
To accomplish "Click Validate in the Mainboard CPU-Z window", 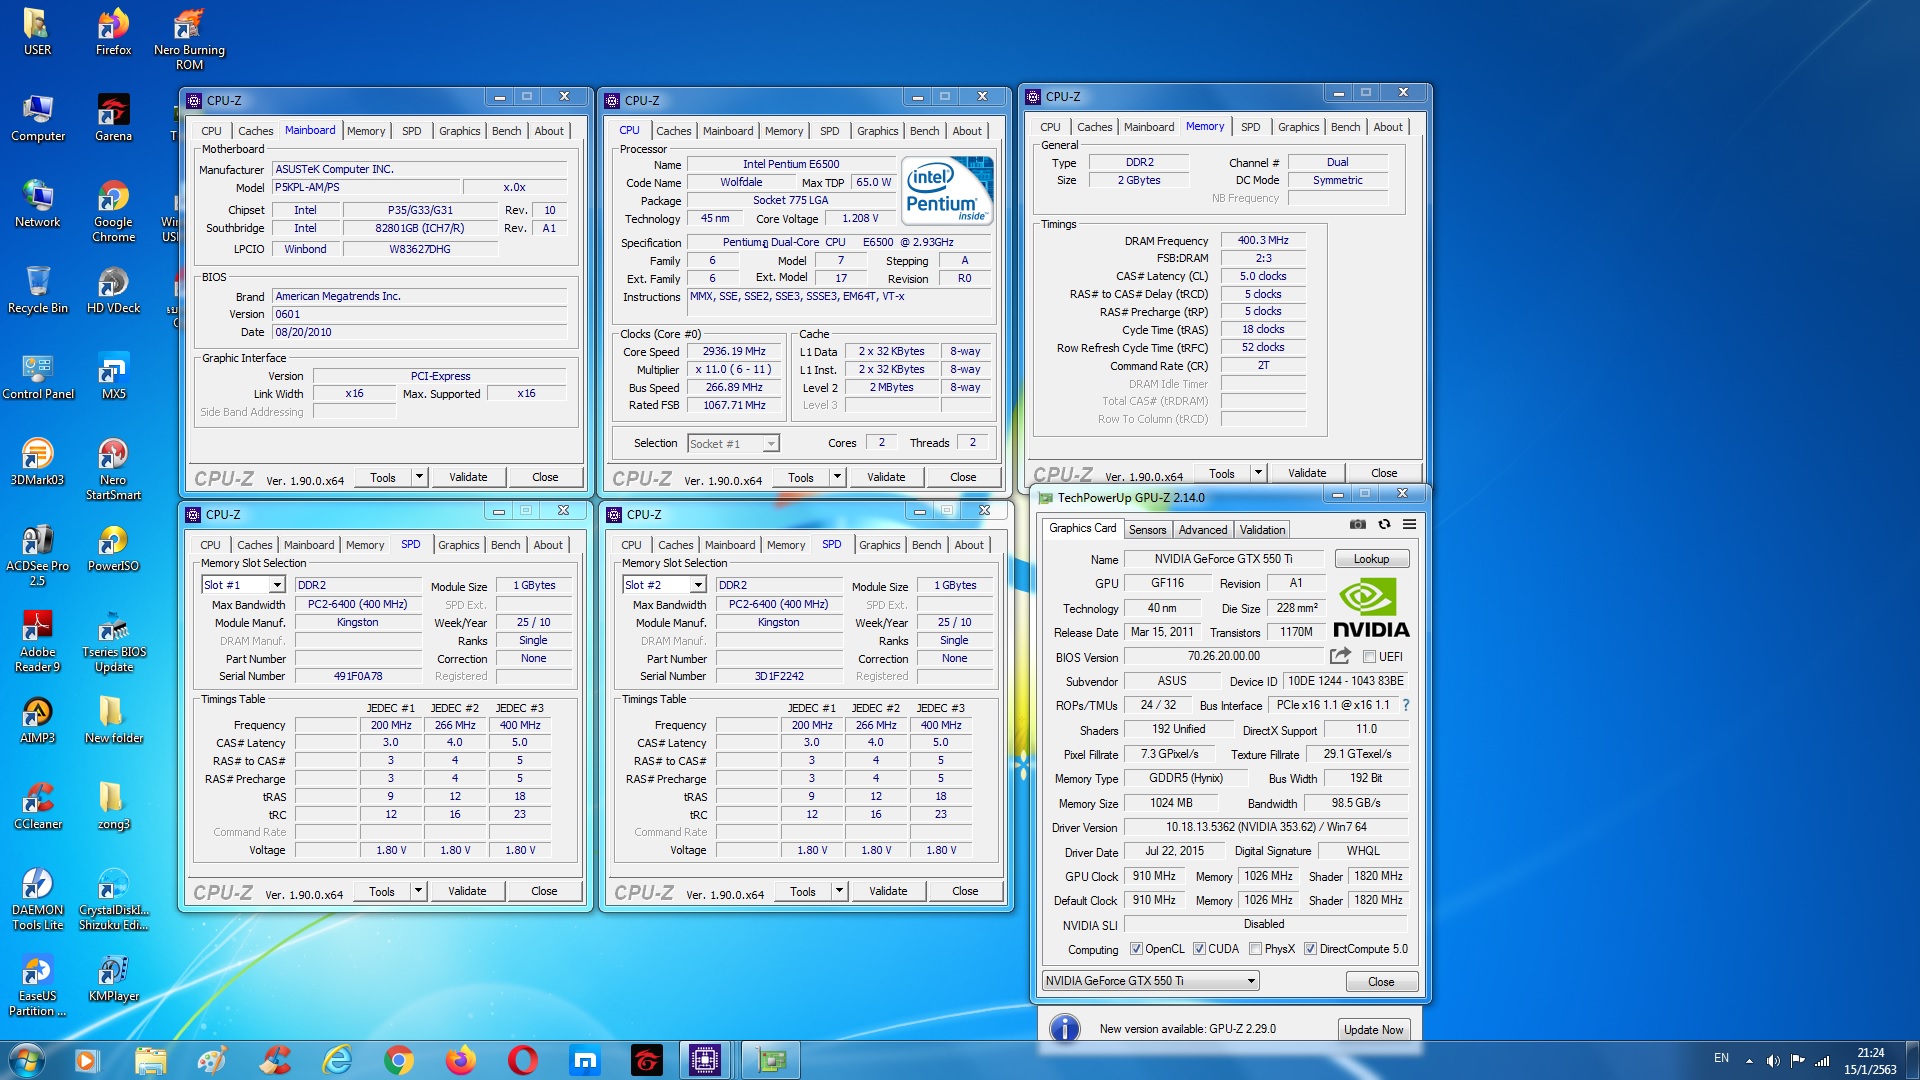I will tap(468, 477).
